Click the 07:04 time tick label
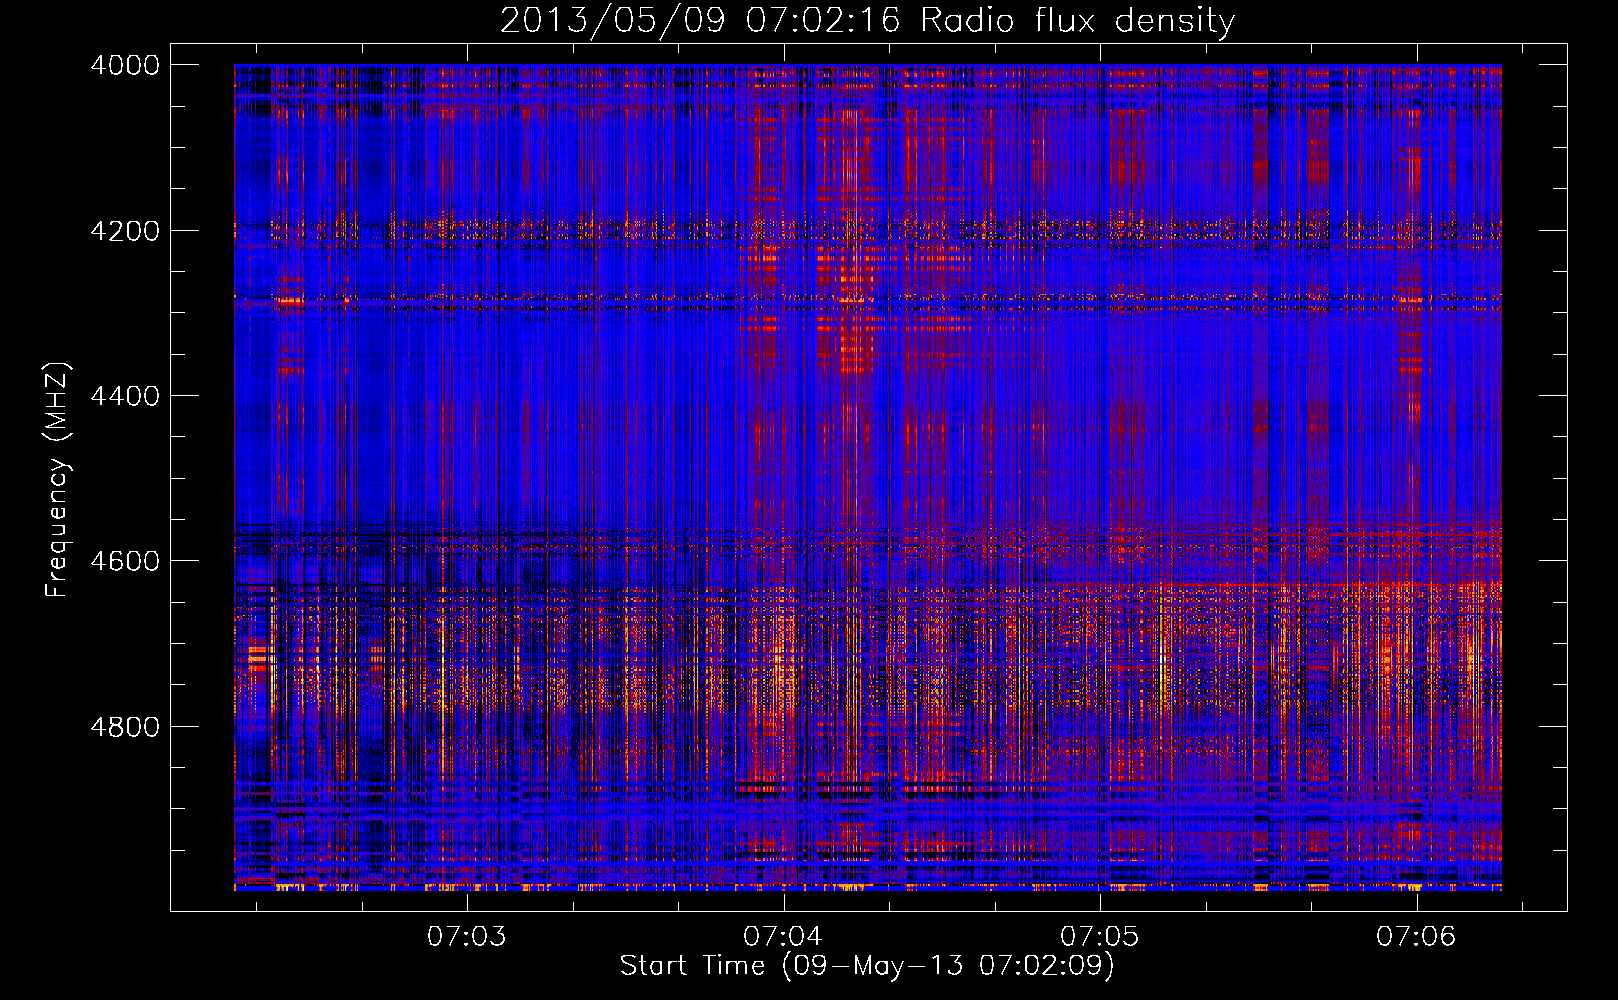 tap(783, 937)
